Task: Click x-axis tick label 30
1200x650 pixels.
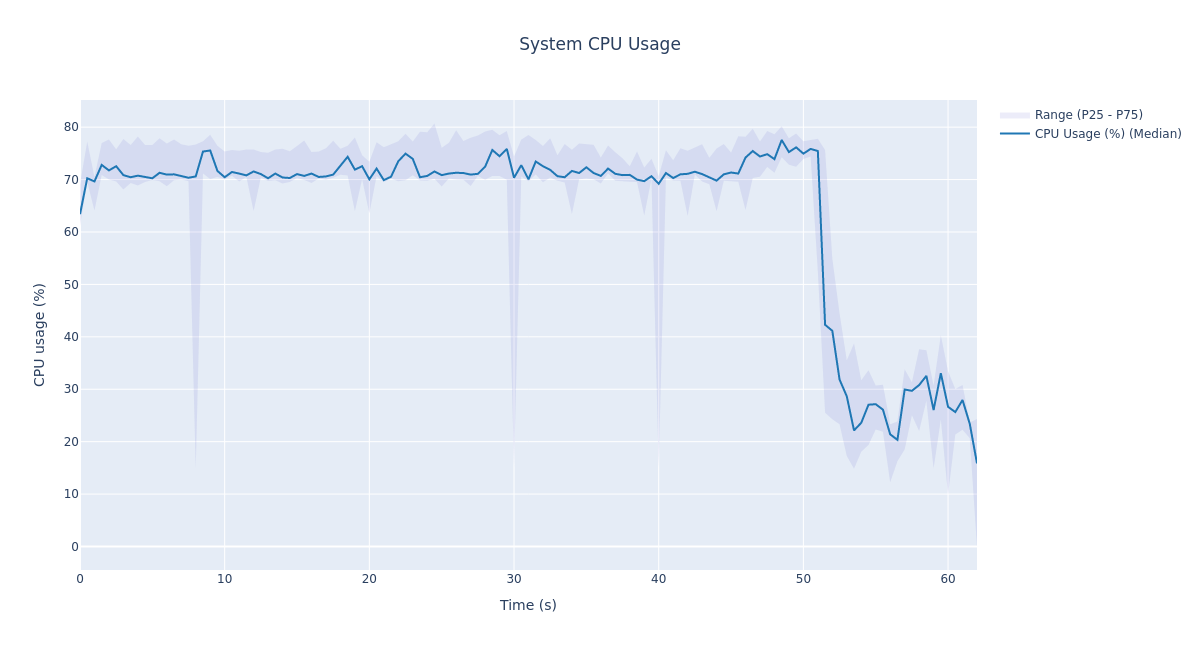Action: (514, 579)
